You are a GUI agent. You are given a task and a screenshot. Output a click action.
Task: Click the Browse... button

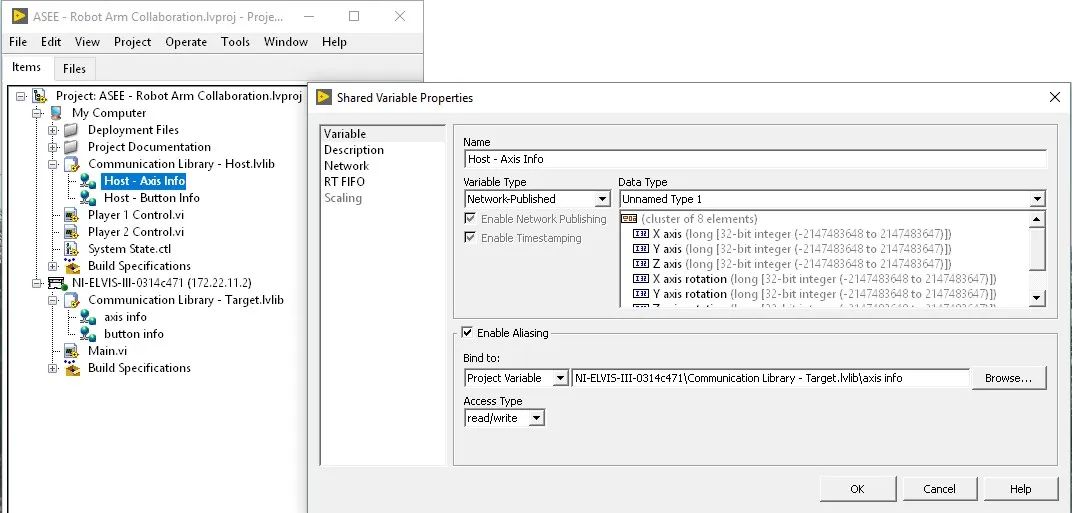[x=1010, y=378]
